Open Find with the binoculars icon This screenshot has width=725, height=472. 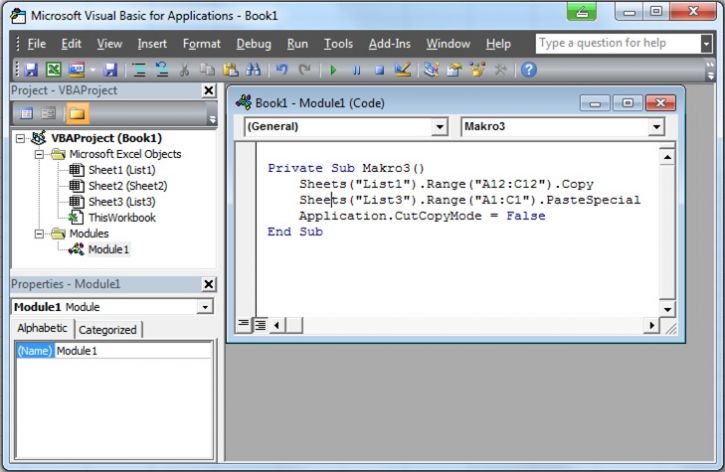[253, 70]
